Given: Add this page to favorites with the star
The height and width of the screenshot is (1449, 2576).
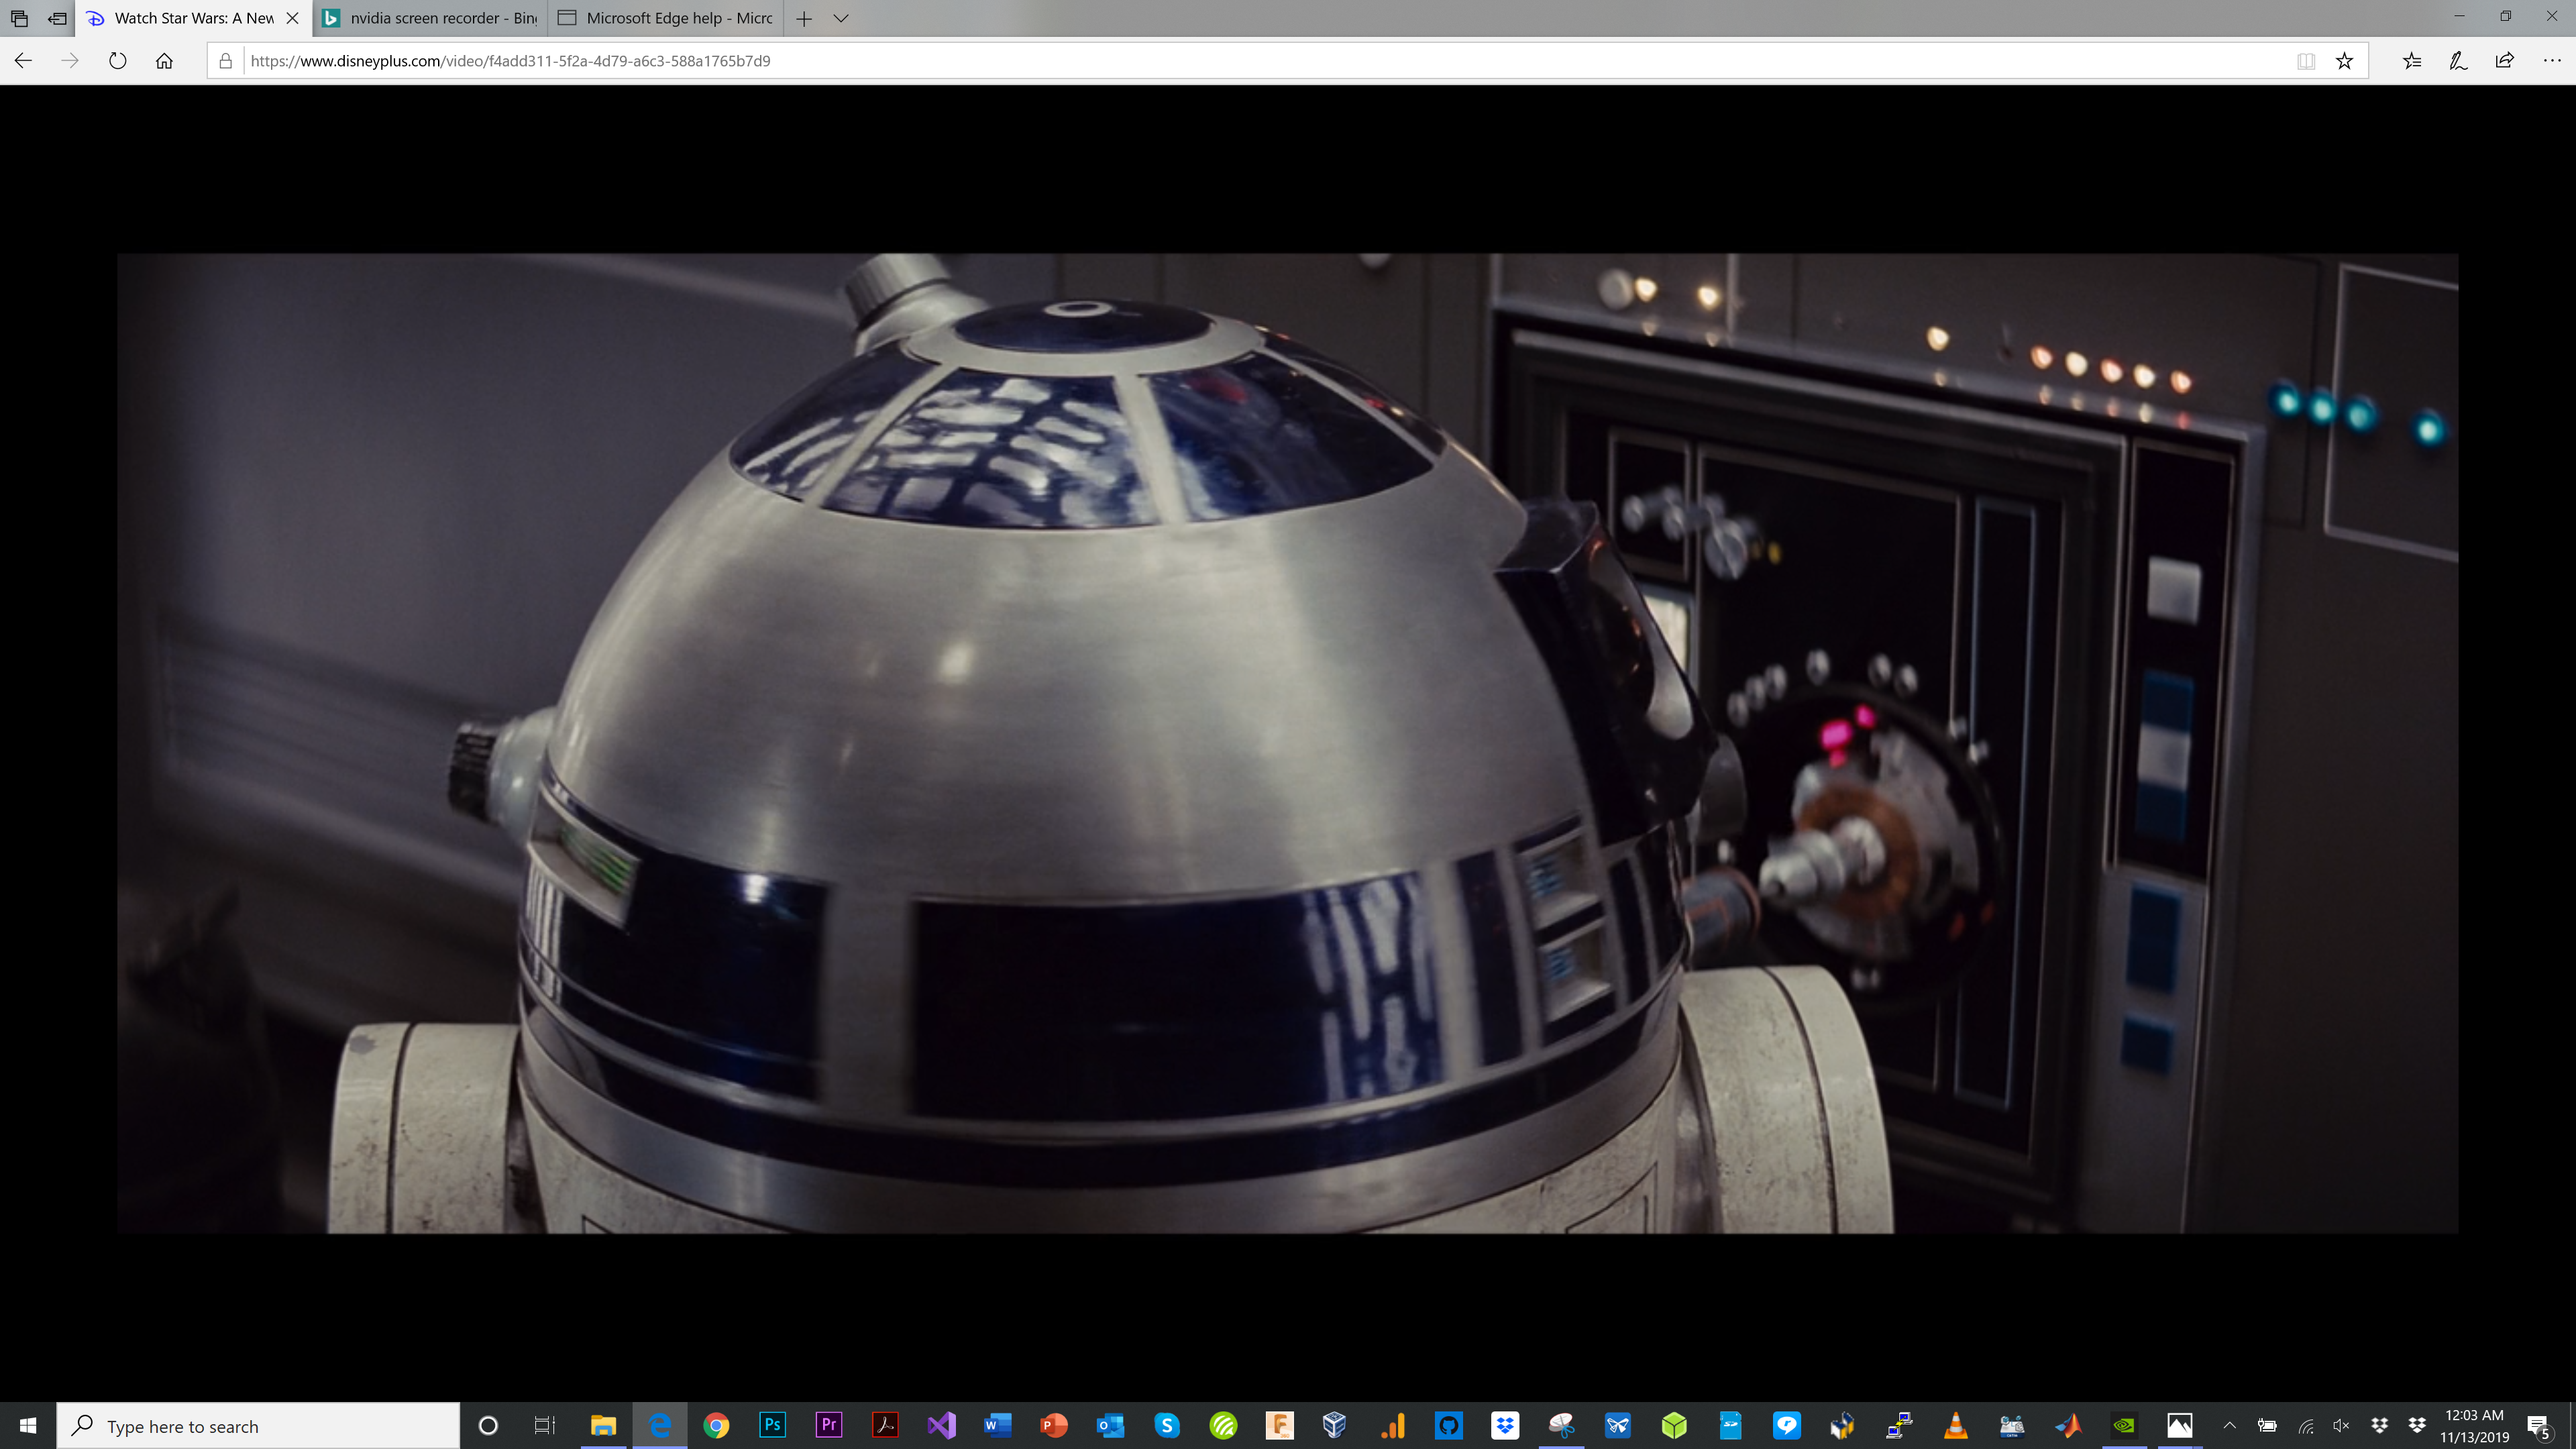Looking at the screenshot, I should point(2344,61).
